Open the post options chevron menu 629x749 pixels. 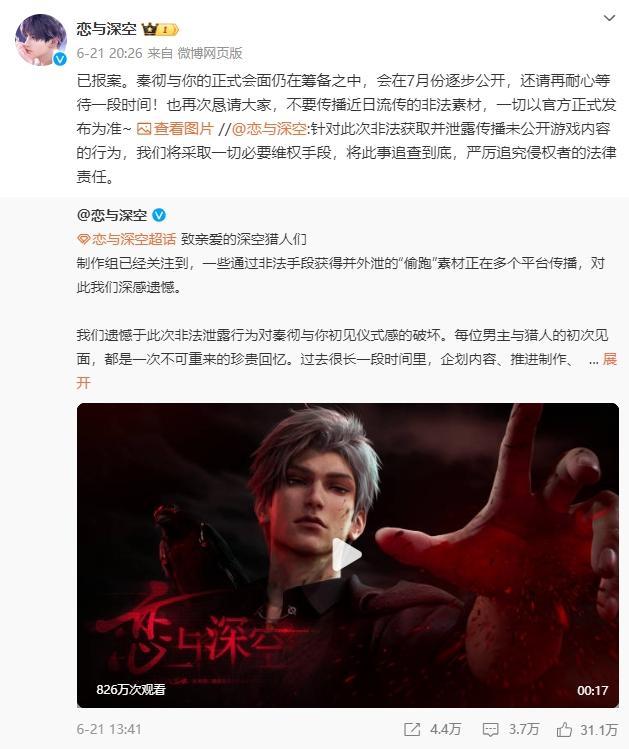(609, 18)
